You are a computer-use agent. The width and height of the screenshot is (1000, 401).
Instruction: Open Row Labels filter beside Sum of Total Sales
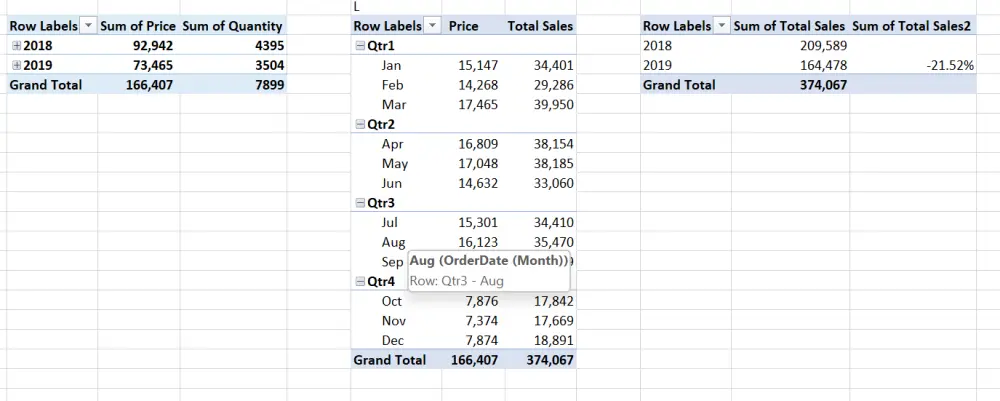(x=720, y=26)
